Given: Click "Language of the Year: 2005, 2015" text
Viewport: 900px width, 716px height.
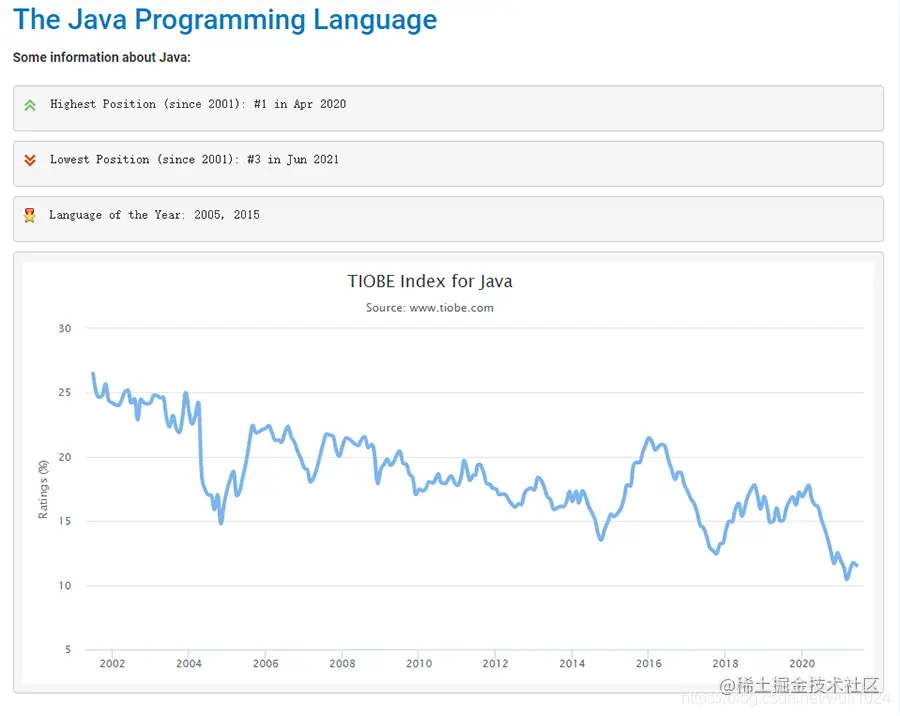Looking at the screenshot, I should (x=154, y=215).
